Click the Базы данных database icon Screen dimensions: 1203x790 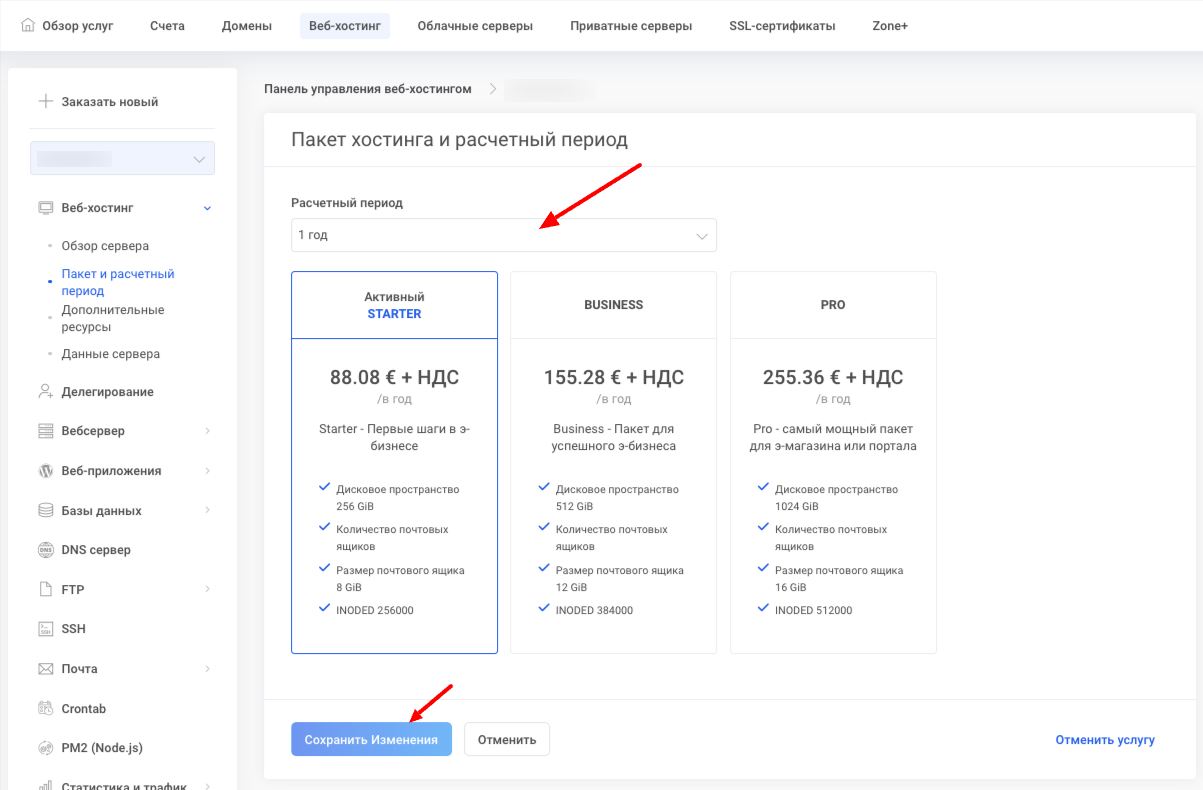pyautogui.click(x=45, y=510)
